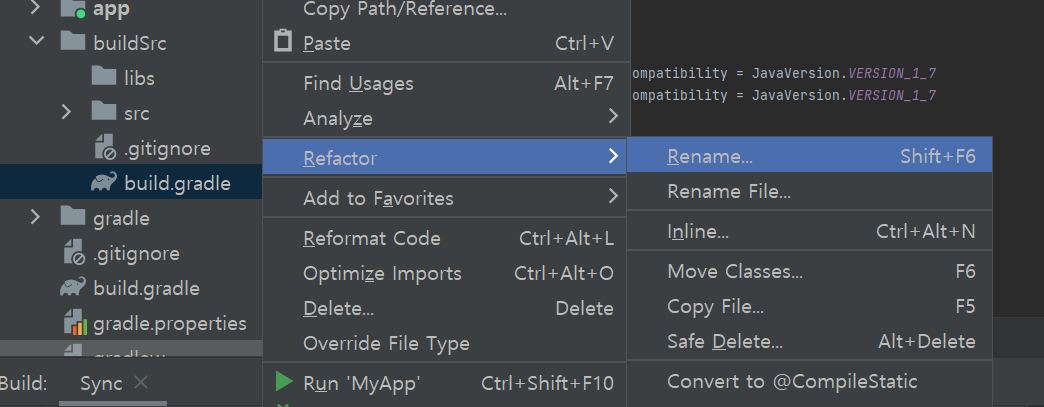Select the libs folder name
The width and height of the screenshot is (1044, 407).
(x=139, y=78)
